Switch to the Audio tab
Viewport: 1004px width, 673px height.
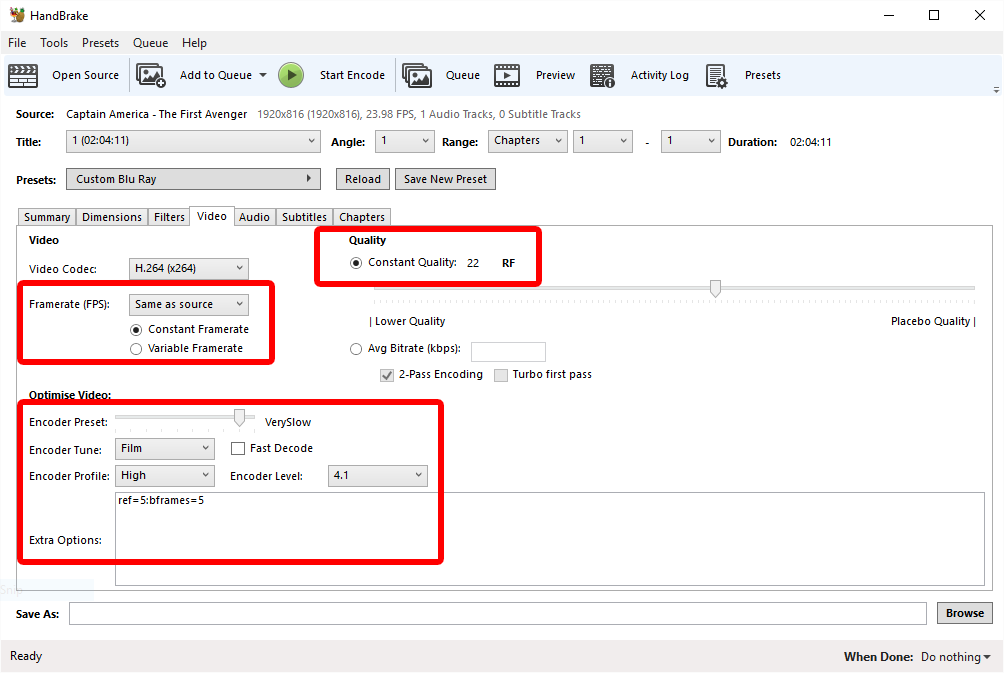click(x=254, y=217)
